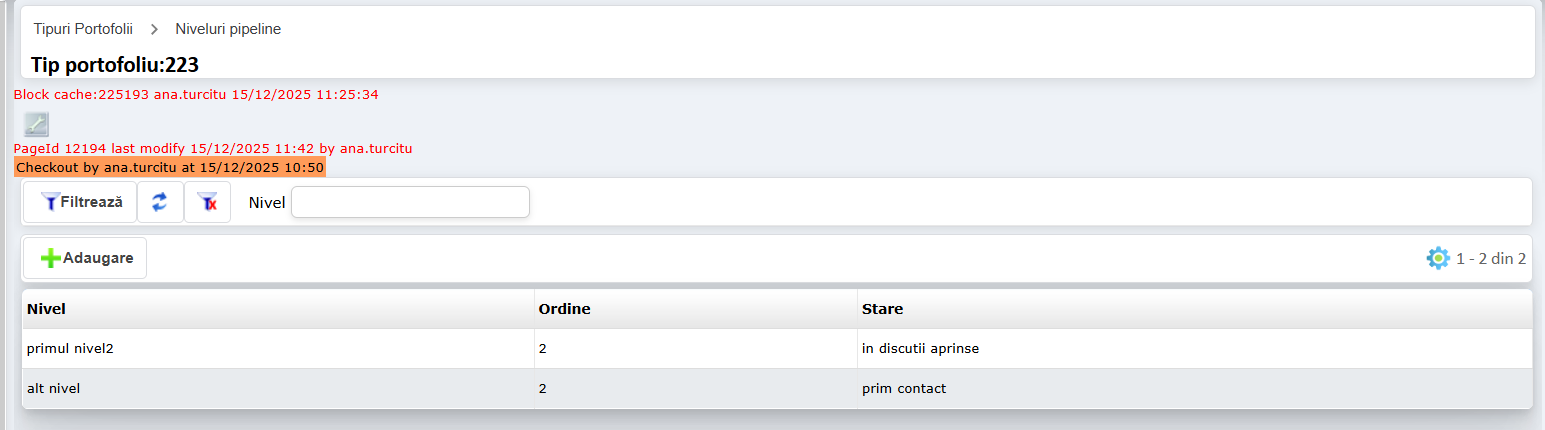Select the 'primul nivel2' row
The image size is (1545, 430).
78,349
